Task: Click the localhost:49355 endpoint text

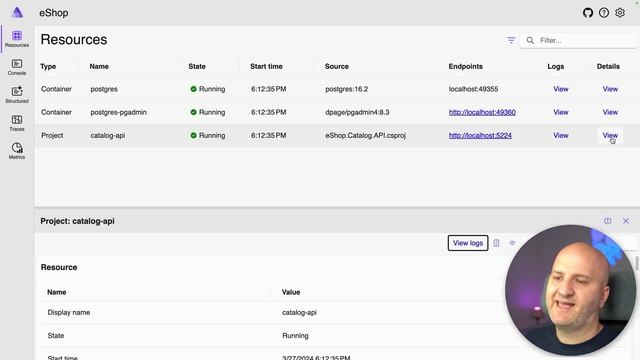Action: pyautogui.click(x=473, y=89)
